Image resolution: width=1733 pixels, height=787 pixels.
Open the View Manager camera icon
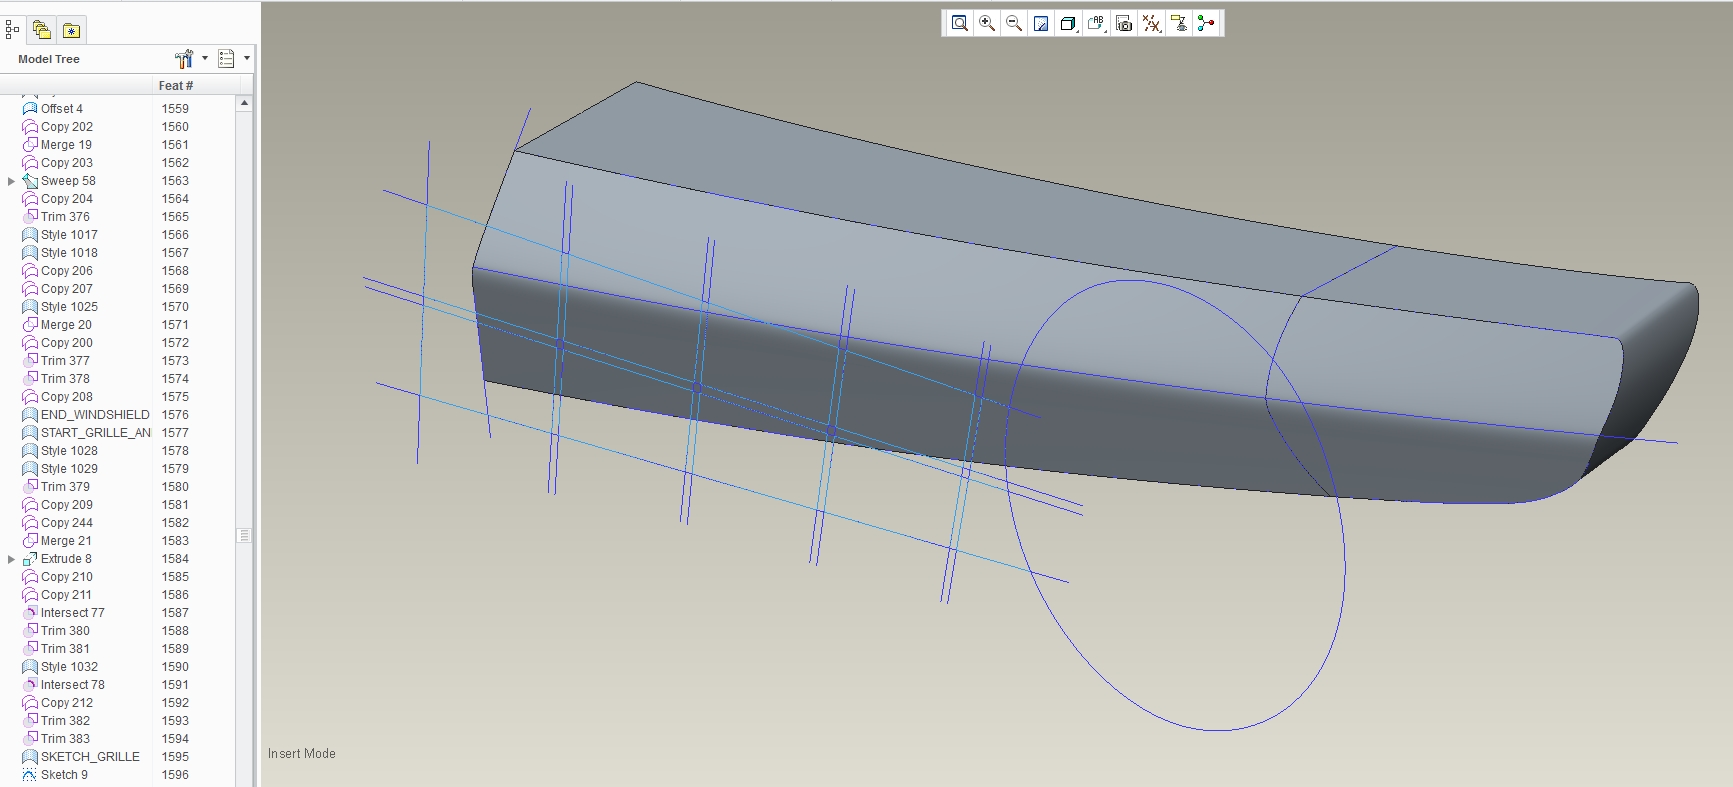1124,24
